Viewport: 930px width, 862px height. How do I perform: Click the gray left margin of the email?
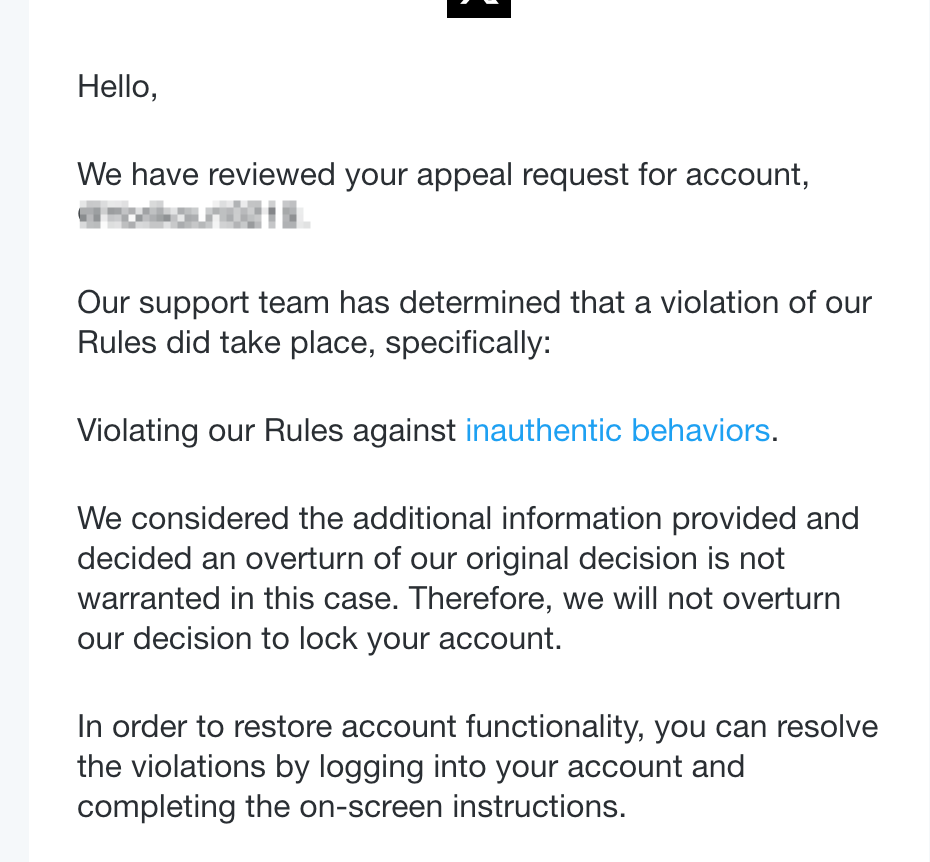(x=14, y=431)
